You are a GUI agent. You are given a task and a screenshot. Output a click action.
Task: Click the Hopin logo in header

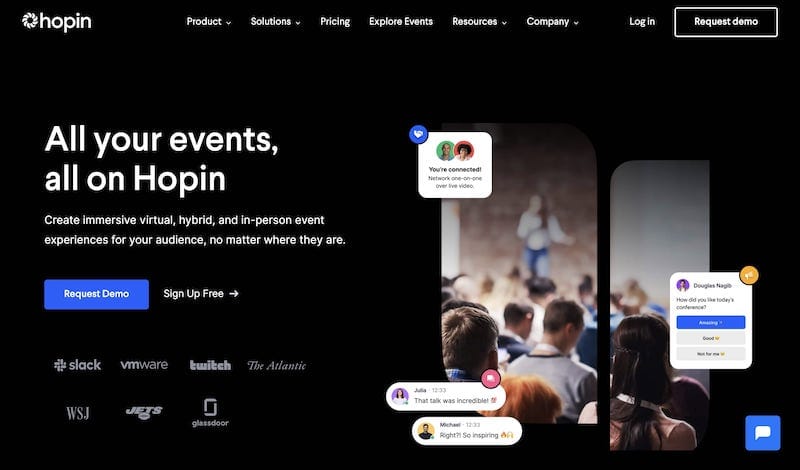point(57,21)
